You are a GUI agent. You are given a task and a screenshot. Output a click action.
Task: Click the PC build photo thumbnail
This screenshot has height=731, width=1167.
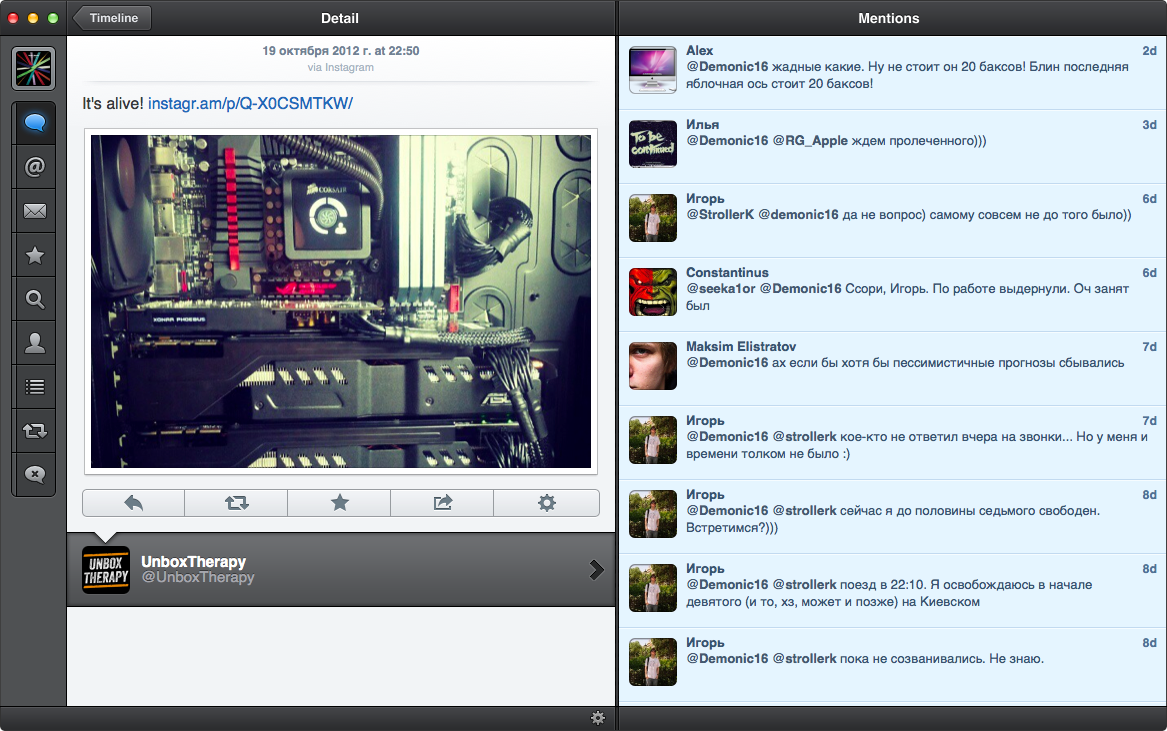pyautogui.click(x=341, y=301)
